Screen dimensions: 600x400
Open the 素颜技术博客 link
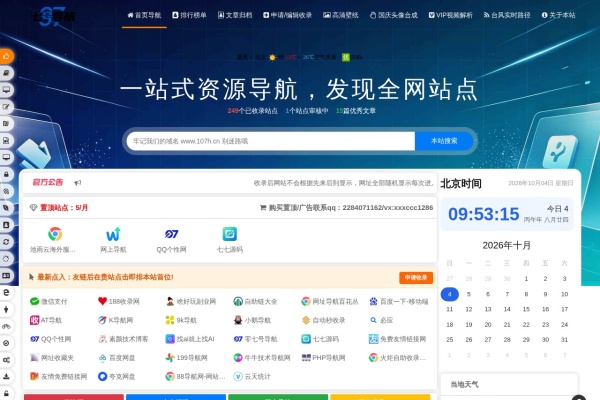click(123, 339)
